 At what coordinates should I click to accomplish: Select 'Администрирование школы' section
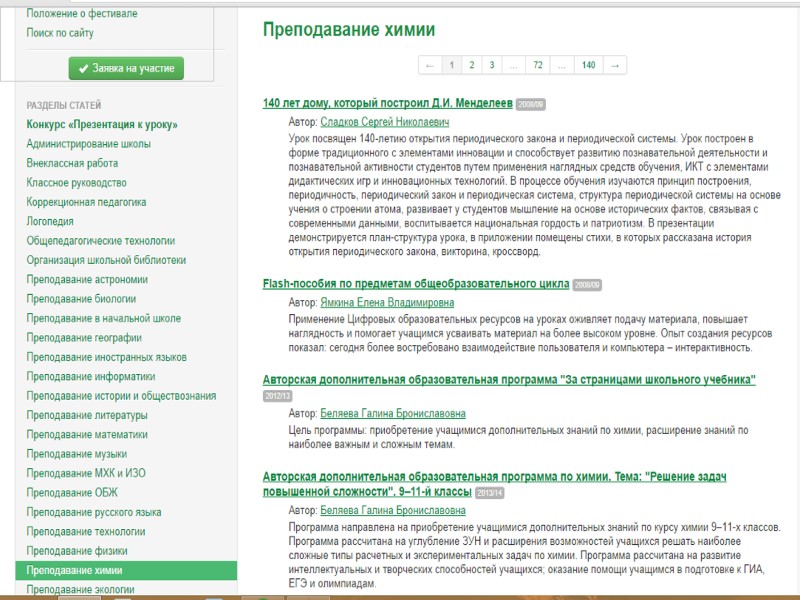[x=89, y=144]
